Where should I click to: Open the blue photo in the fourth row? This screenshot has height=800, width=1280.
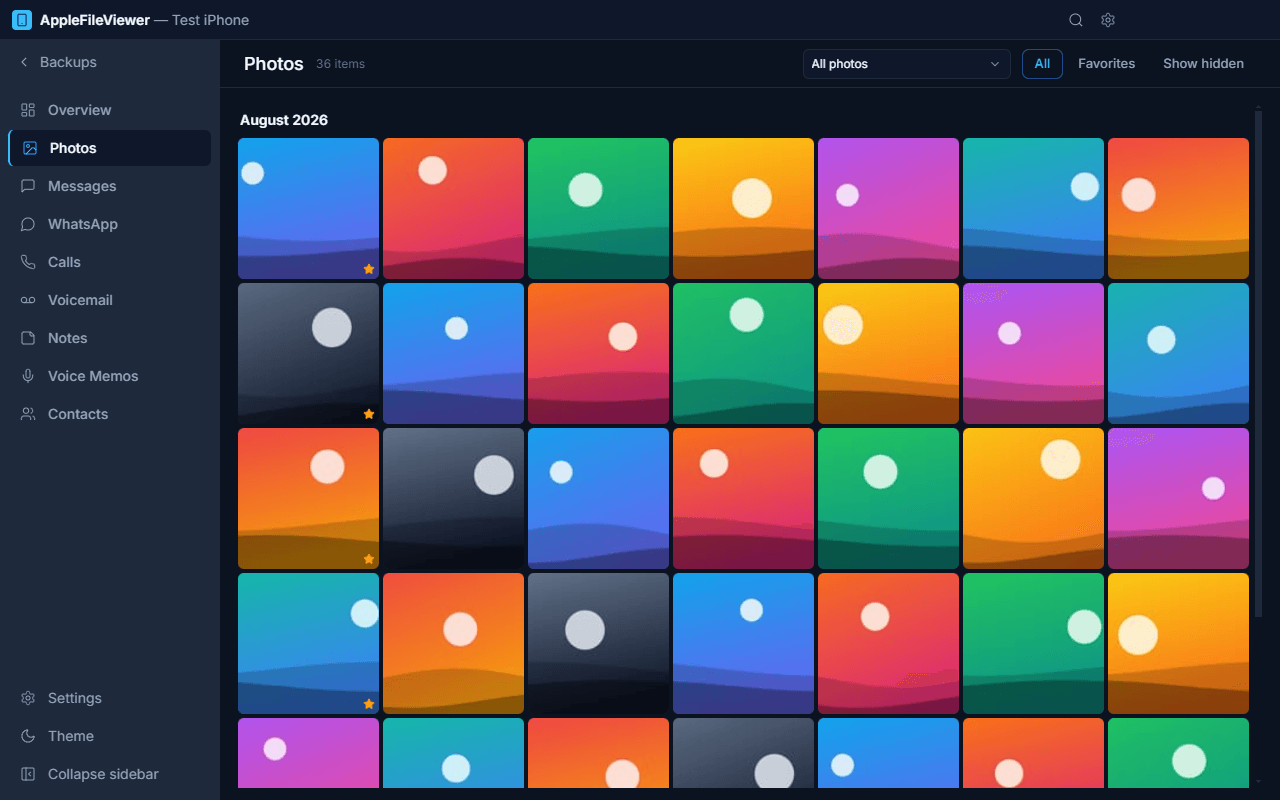point(743,643)
